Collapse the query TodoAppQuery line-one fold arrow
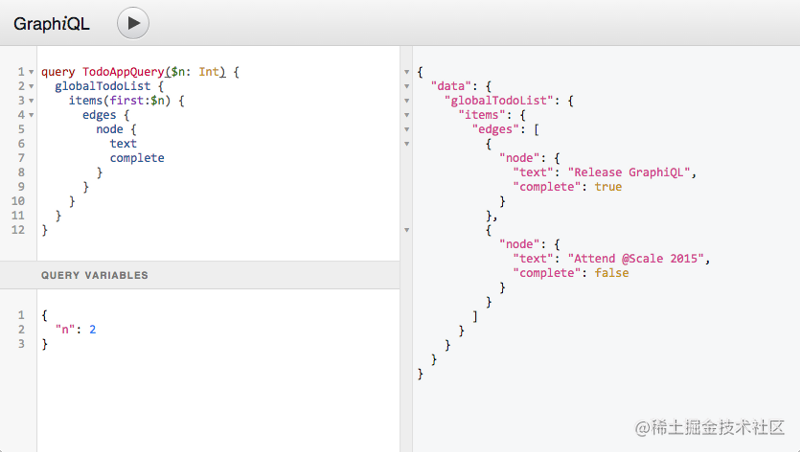This screenshot has height=452, width=800. coord(31,72)
